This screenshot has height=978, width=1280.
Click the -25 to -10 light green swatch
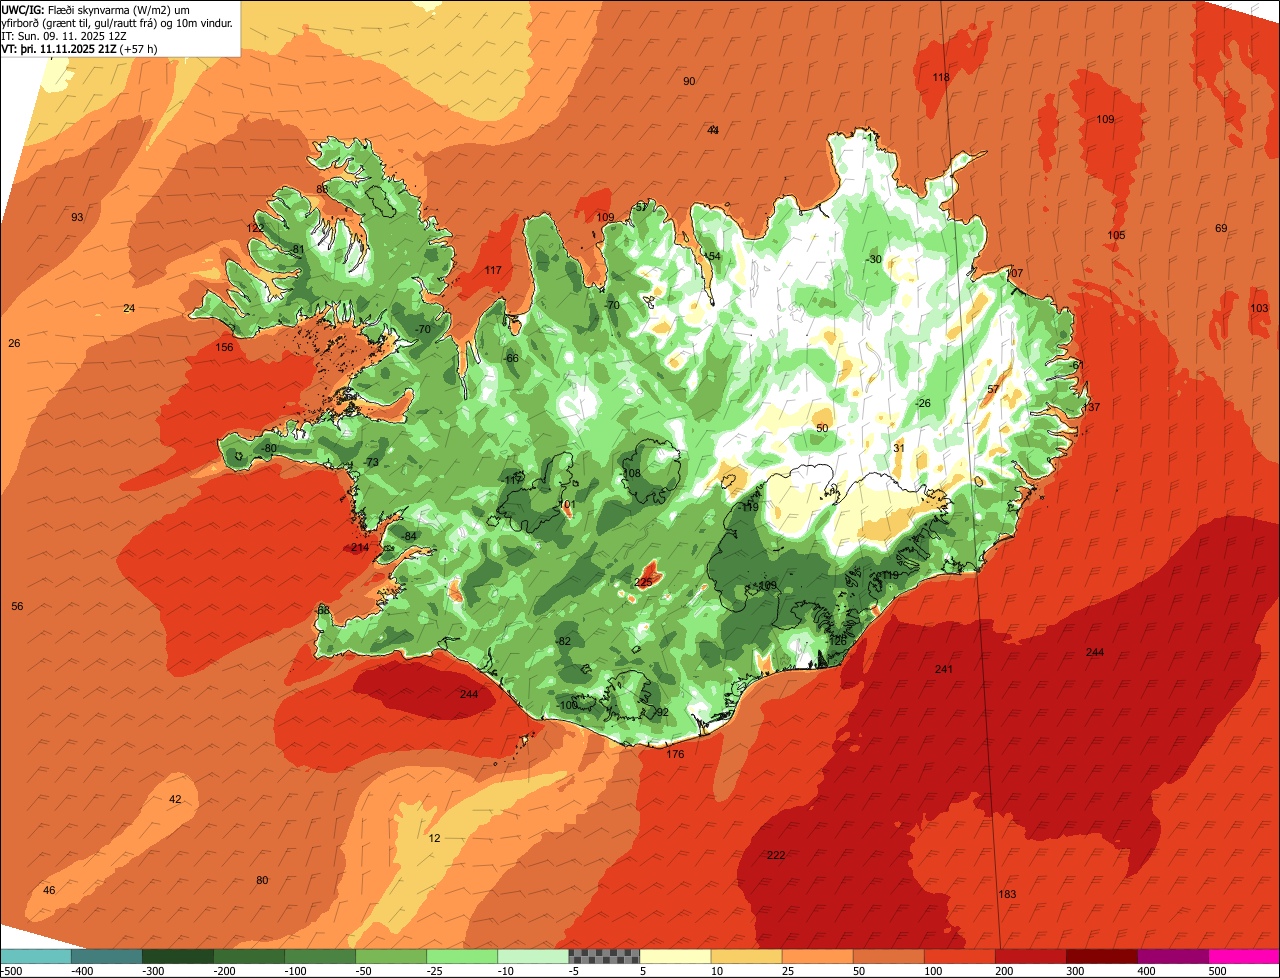(461, 956)
